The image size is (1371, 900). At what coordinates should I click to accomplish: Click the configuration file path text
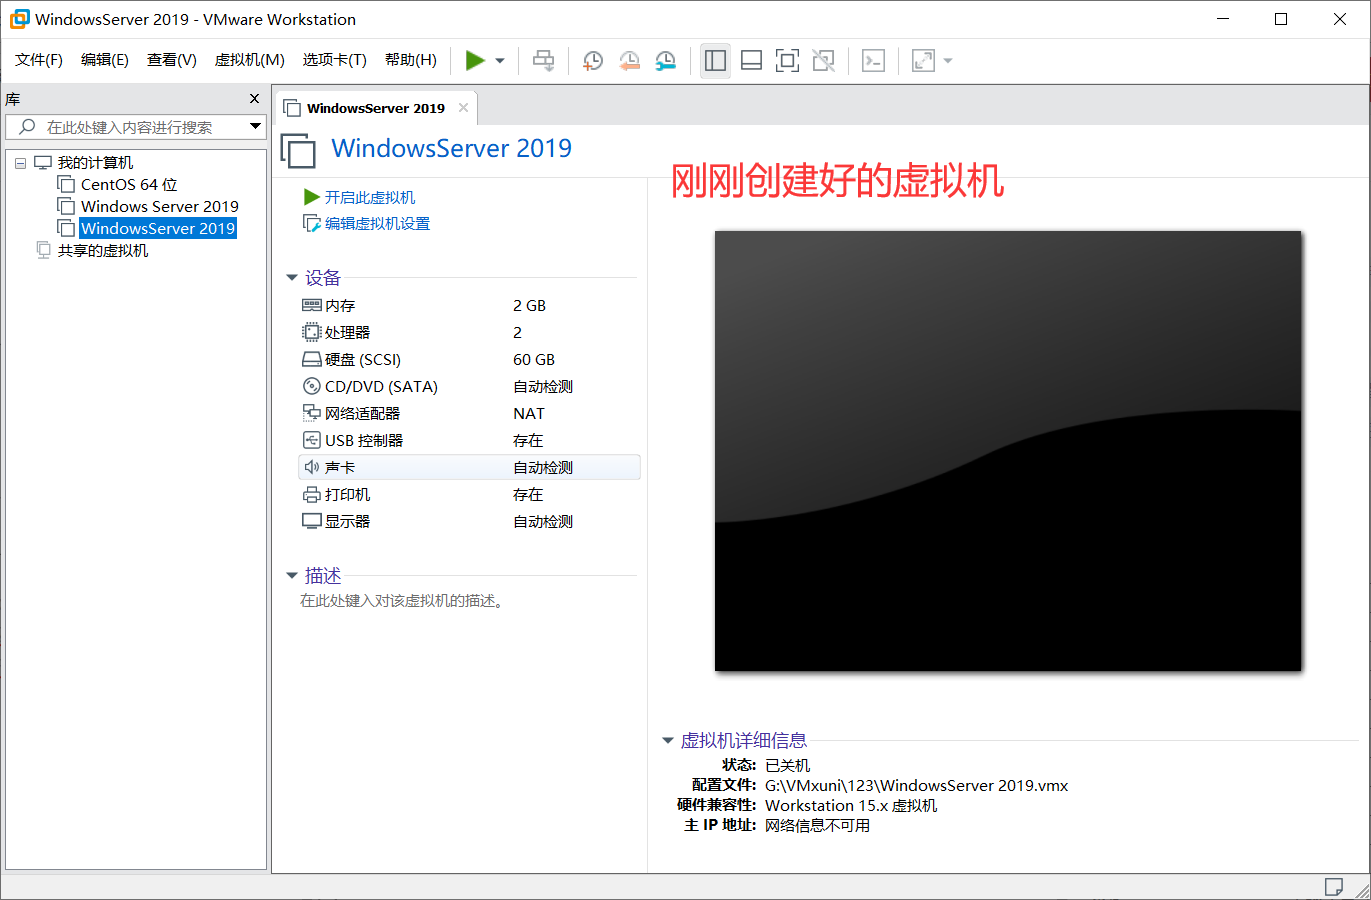916,786
